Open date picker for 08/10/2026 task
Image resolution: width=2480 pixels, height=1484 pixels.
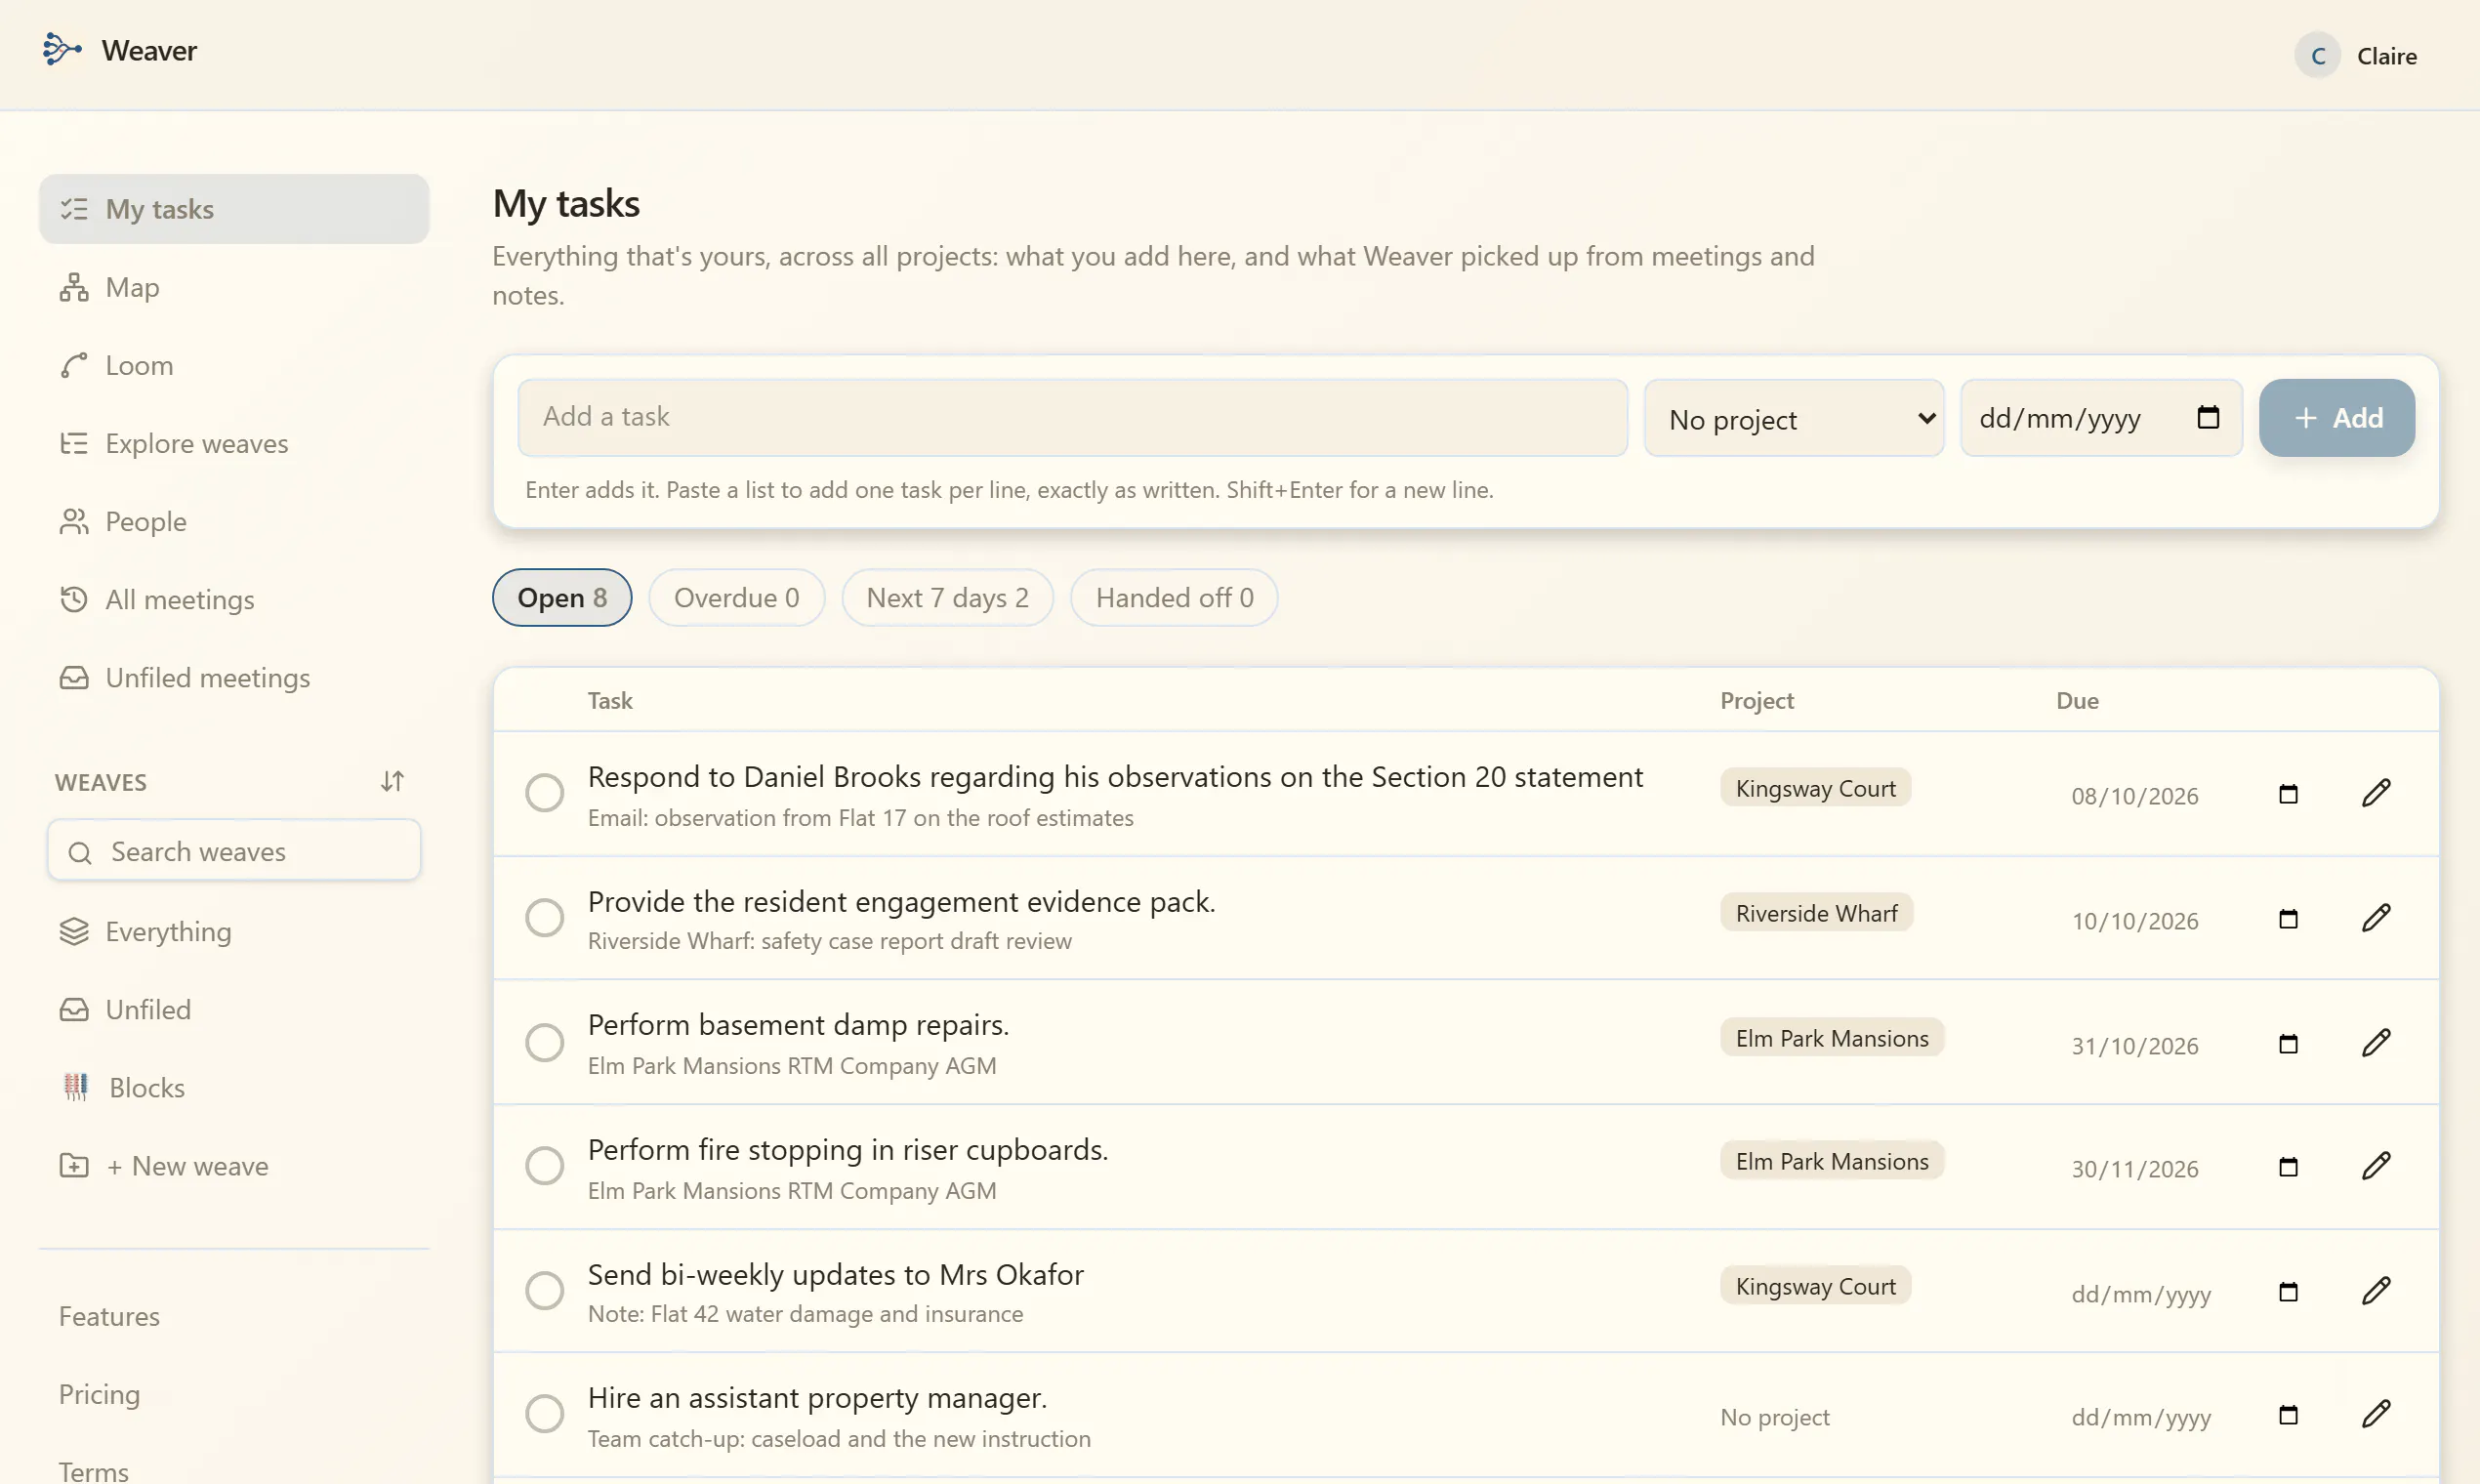tap(2288, 794)
